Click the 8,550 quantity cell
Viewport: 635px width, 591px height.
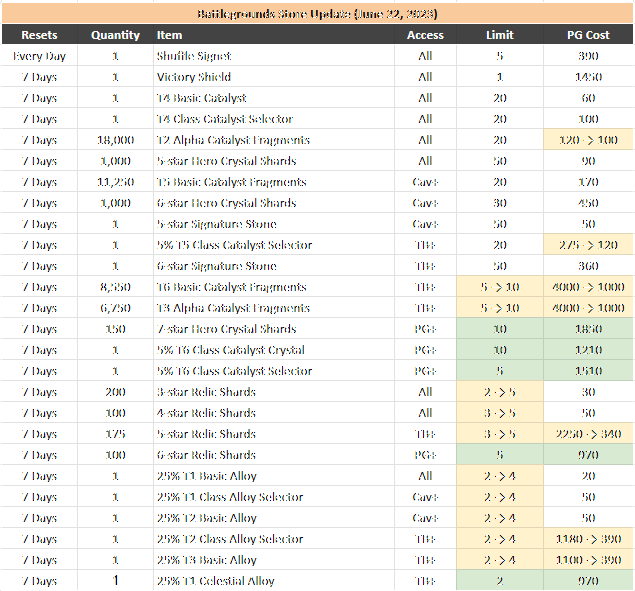[115, 287]
